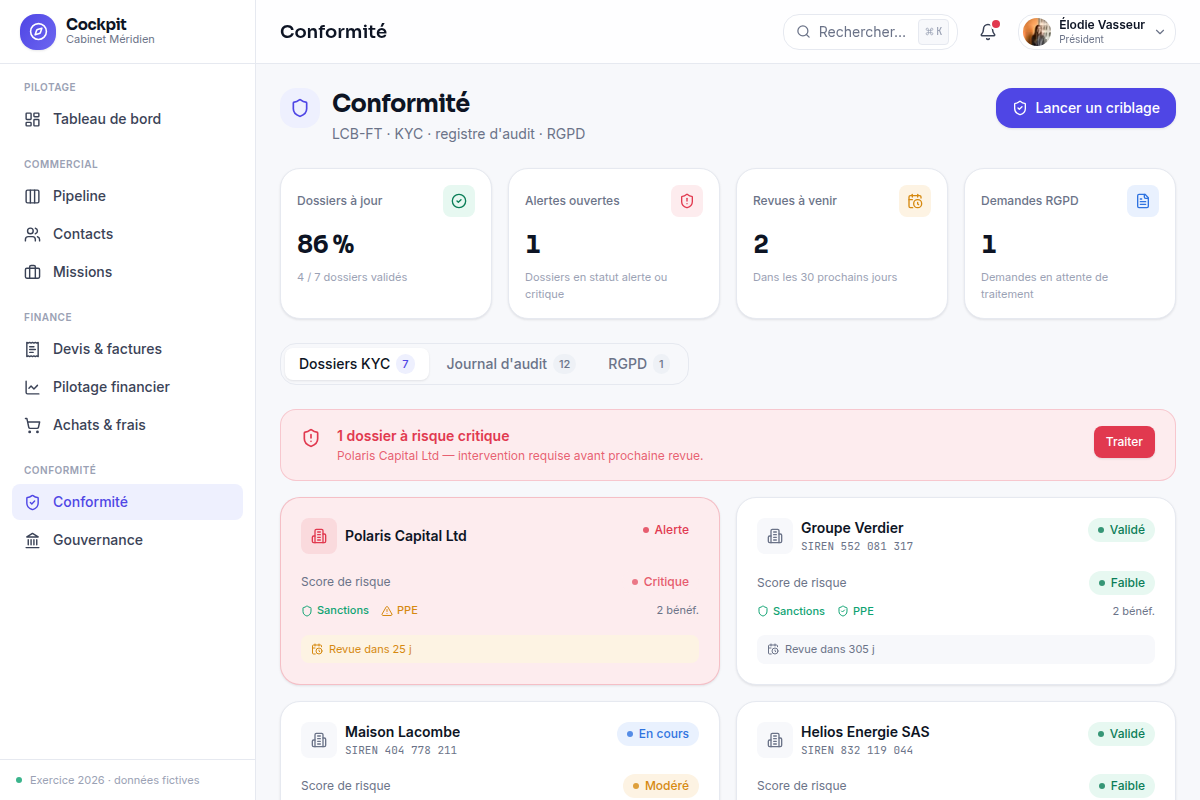Open the Groupe Verdier dossier
The width and height of the screenshot is (1200, 800).
tap(956, 591)
